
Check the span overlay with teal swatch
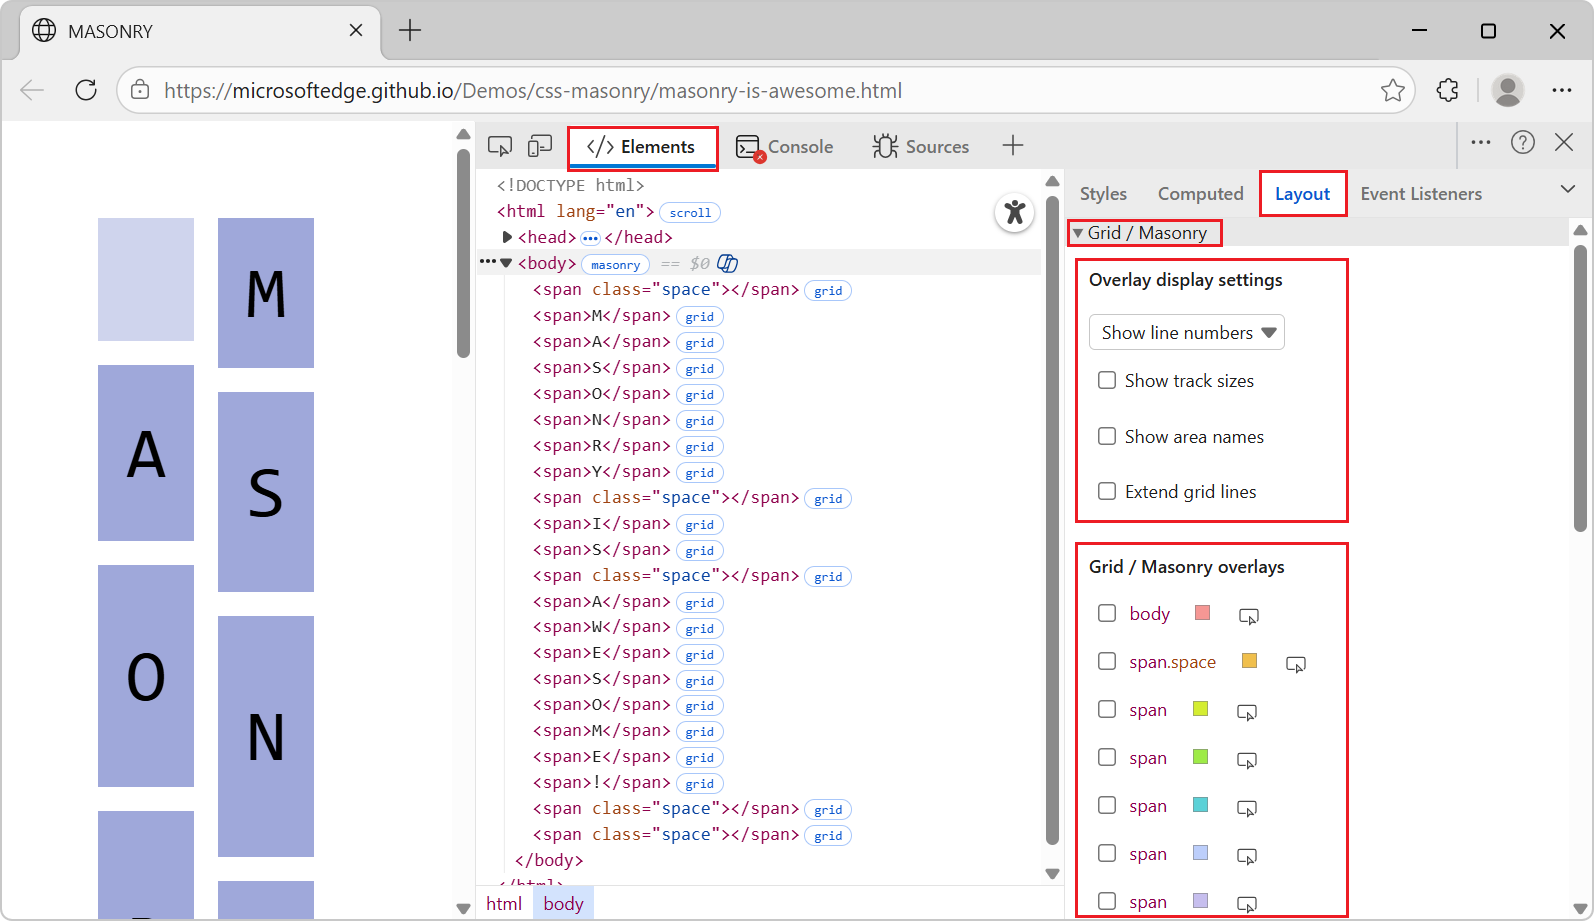tap(1107, 805)
